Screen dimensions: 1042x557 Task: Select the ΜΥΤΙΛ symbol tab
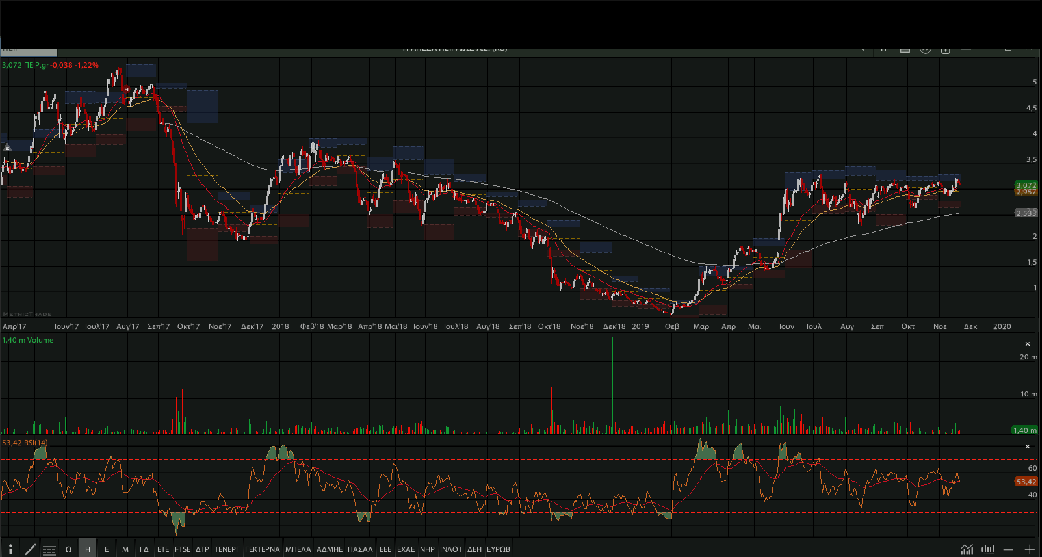click(x=298, y=549)
